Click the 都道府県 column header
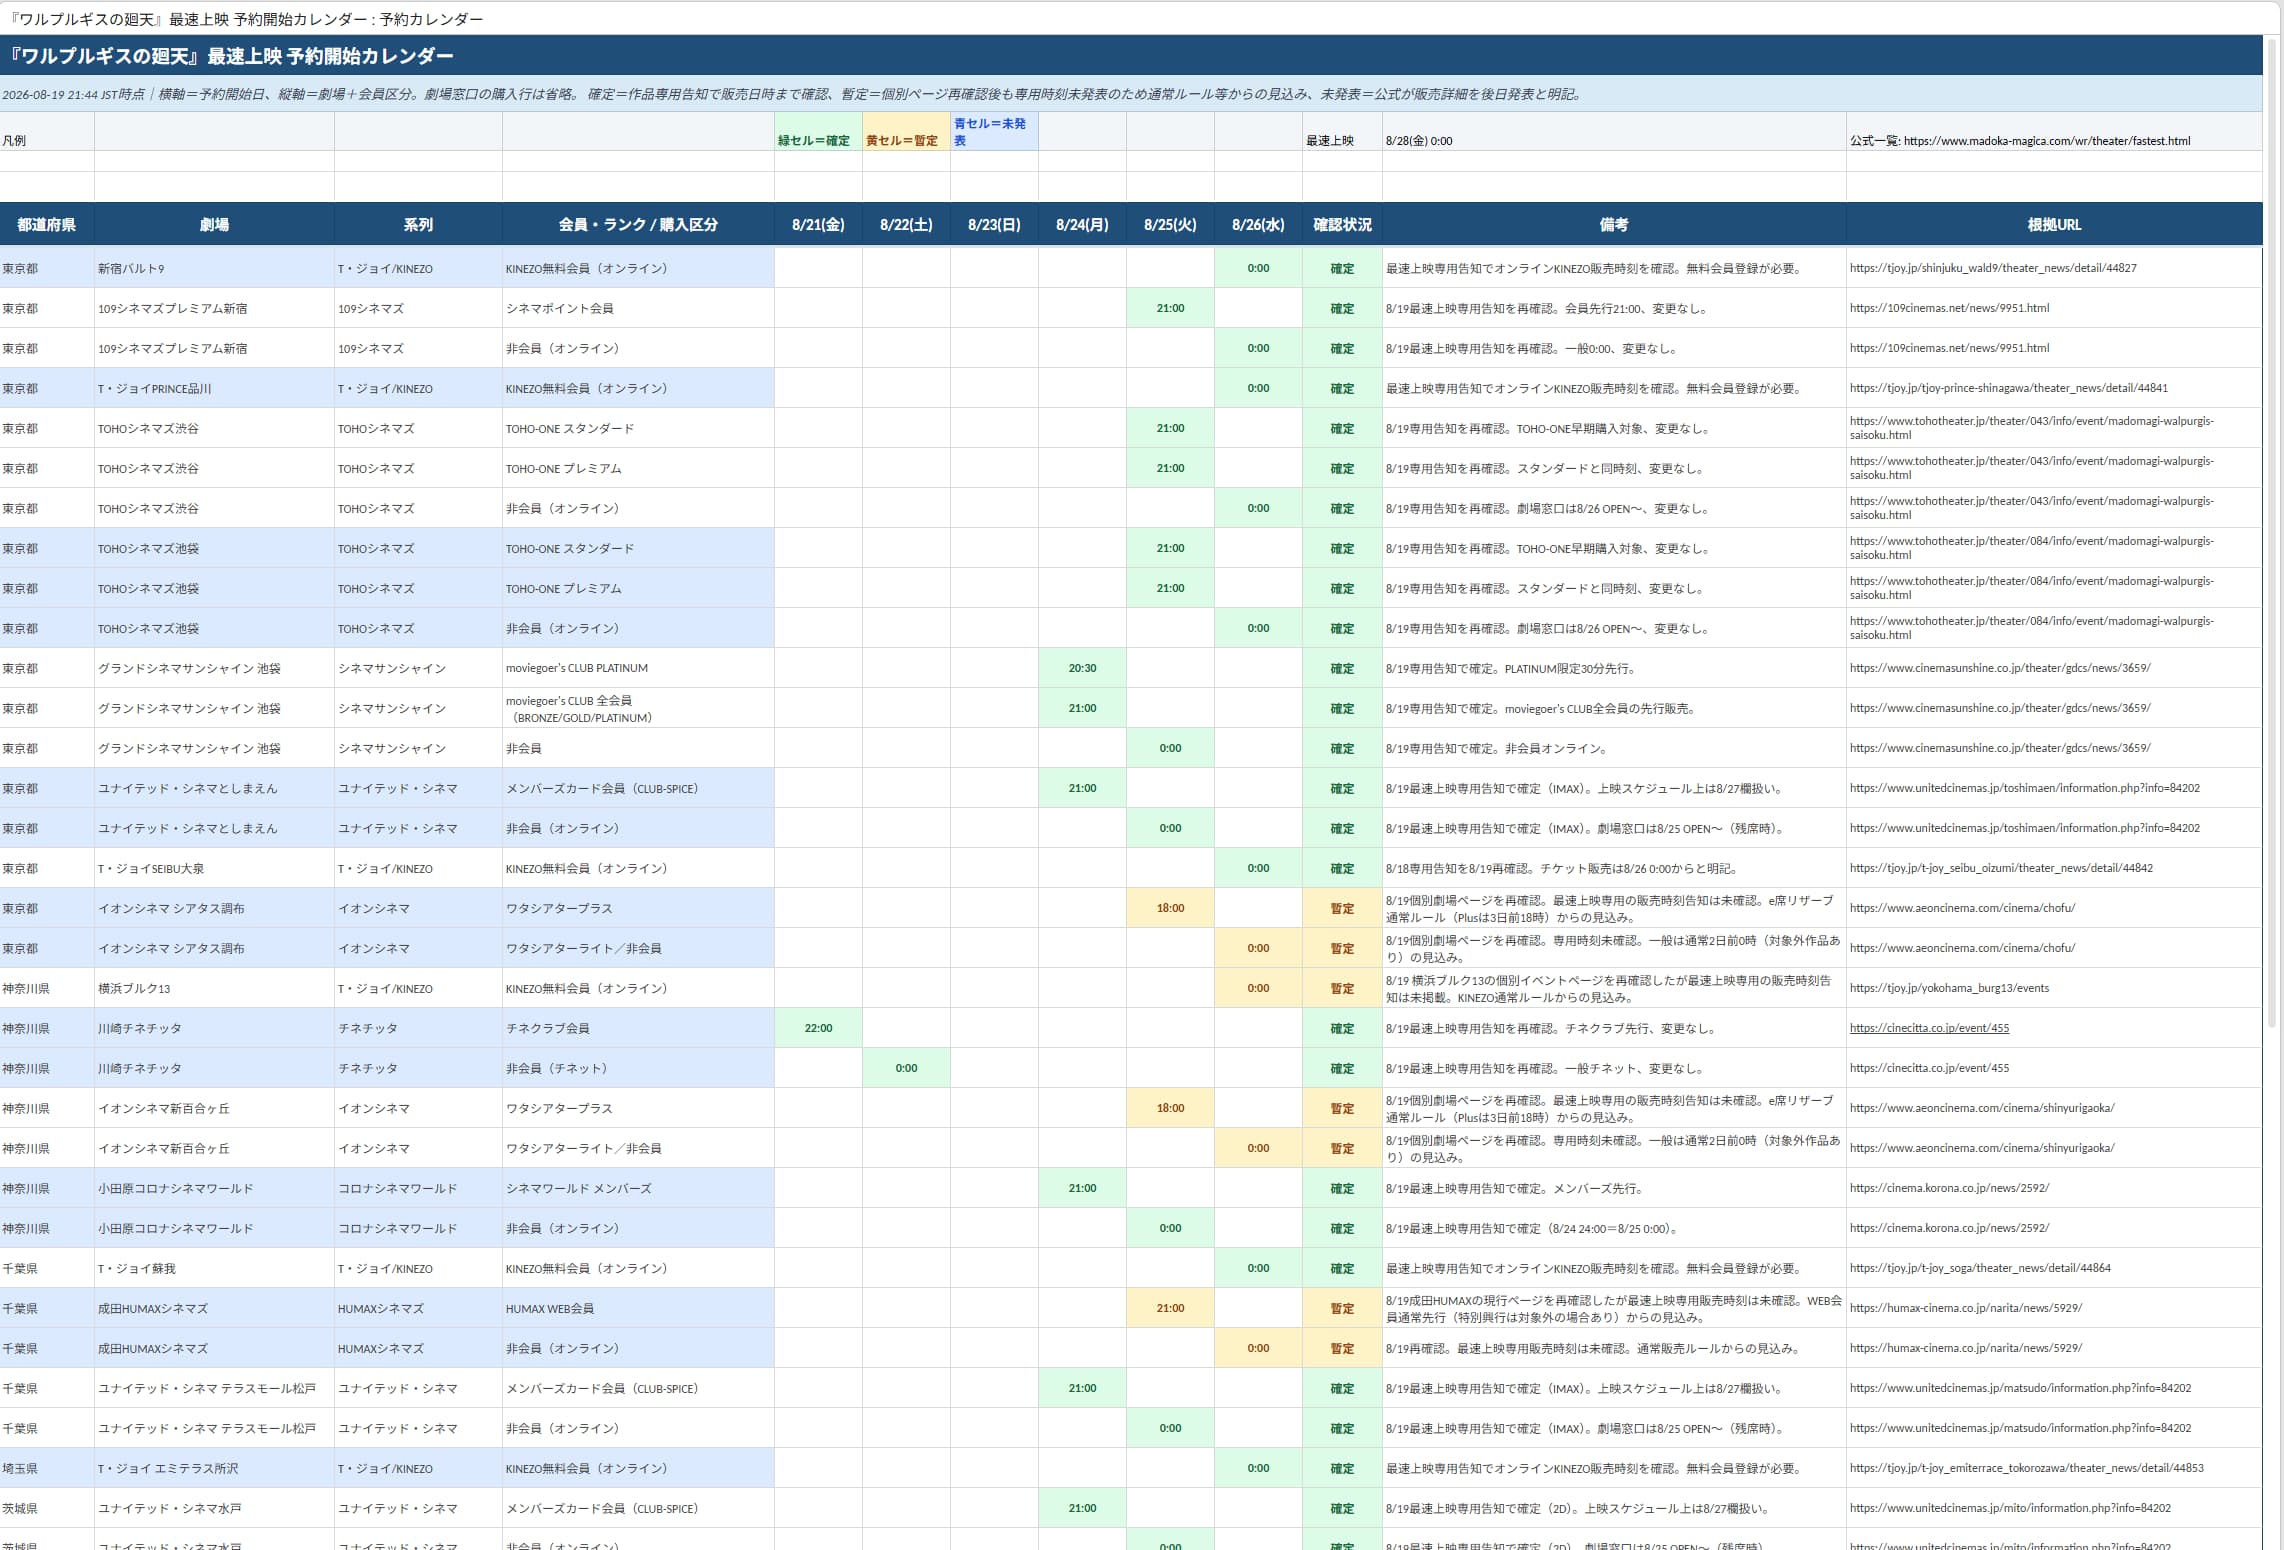Viewport: 2284px width, 1550px height. pyautogui.click(x=47, y=225)
